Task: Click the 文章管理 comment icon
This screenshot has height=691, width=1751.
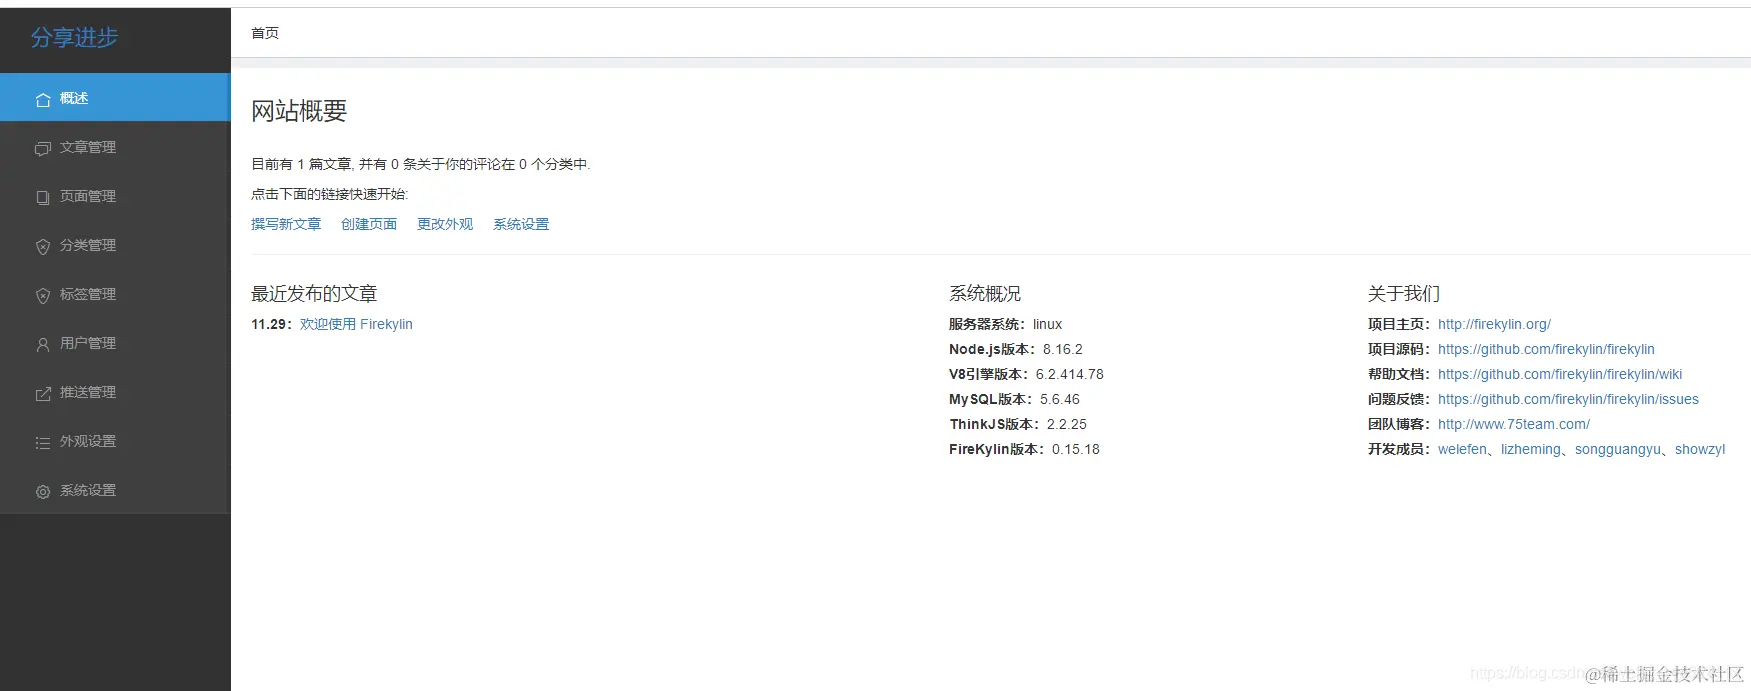Action: click(x=43, y=148)
